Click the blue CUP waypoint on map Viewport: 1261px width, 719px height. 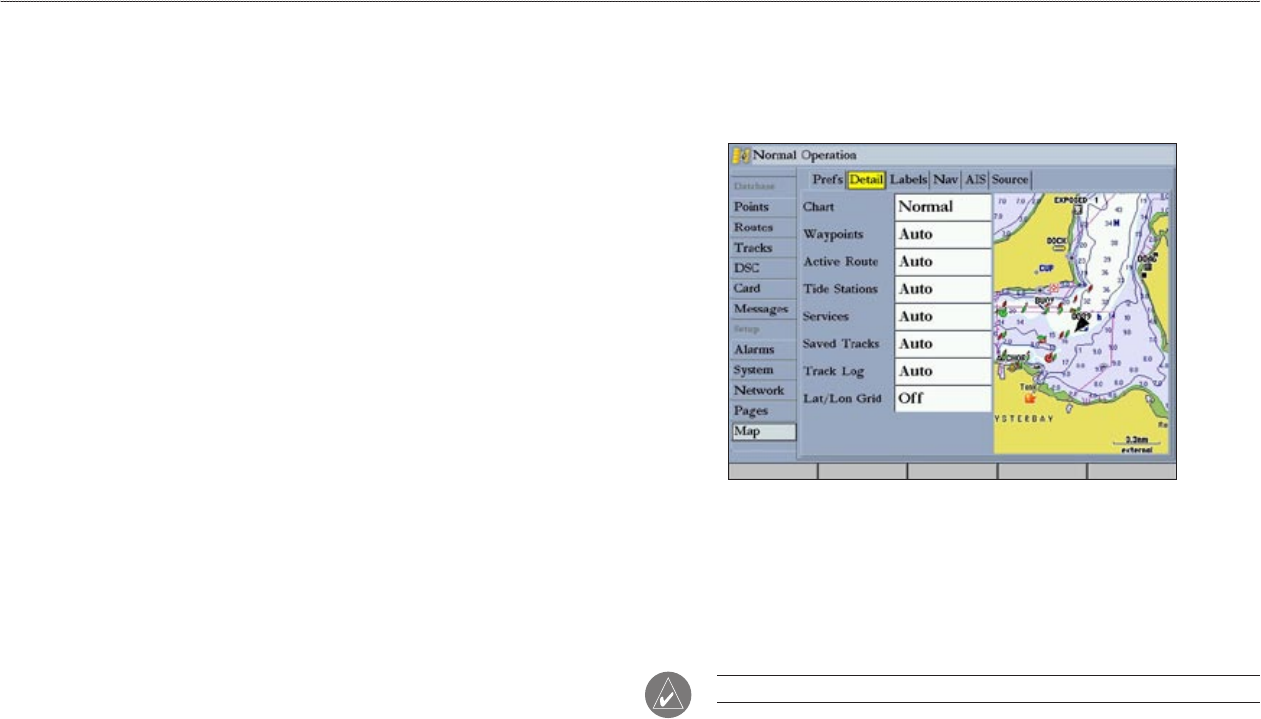tap(1046, 268)
